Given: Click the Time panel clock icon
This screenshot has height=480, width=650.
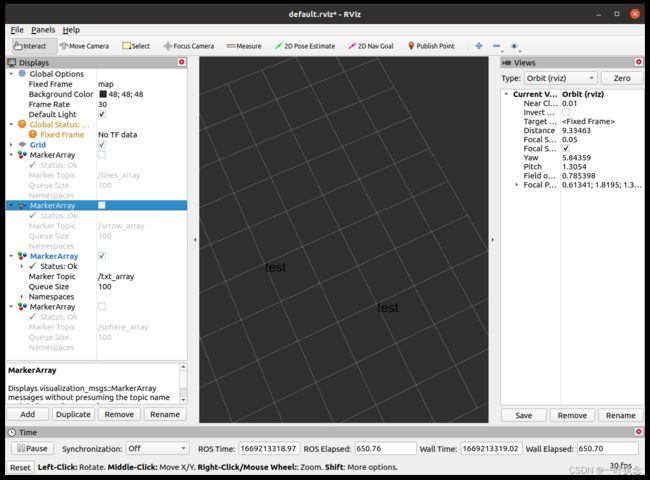Looking at the screenshot, I should click(x=12, y=432).
